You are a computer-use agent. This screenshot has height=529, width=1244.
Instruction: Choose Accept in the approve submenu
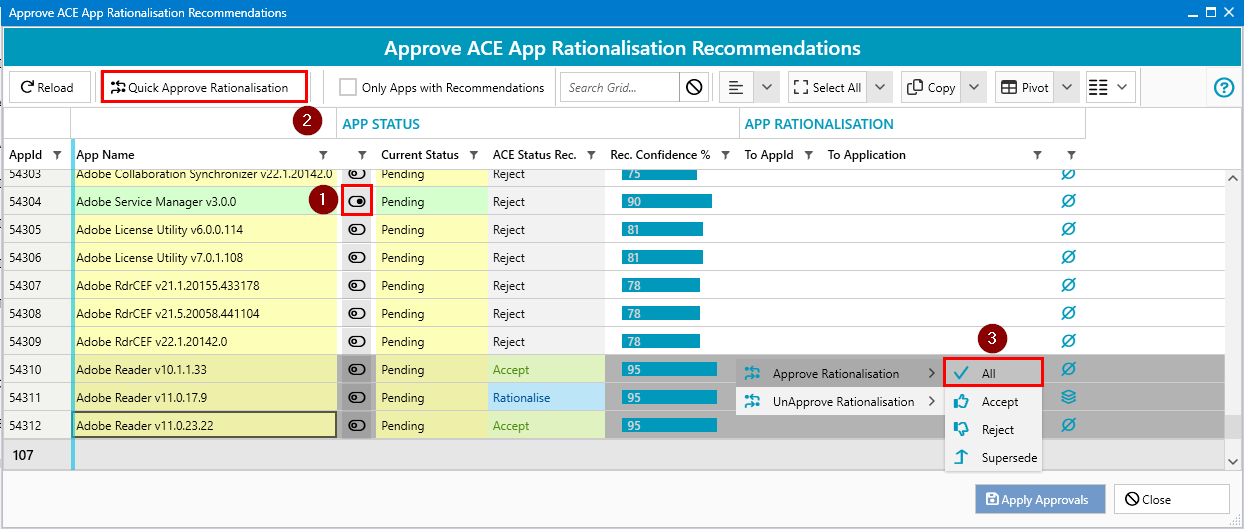tap(994, 402)
